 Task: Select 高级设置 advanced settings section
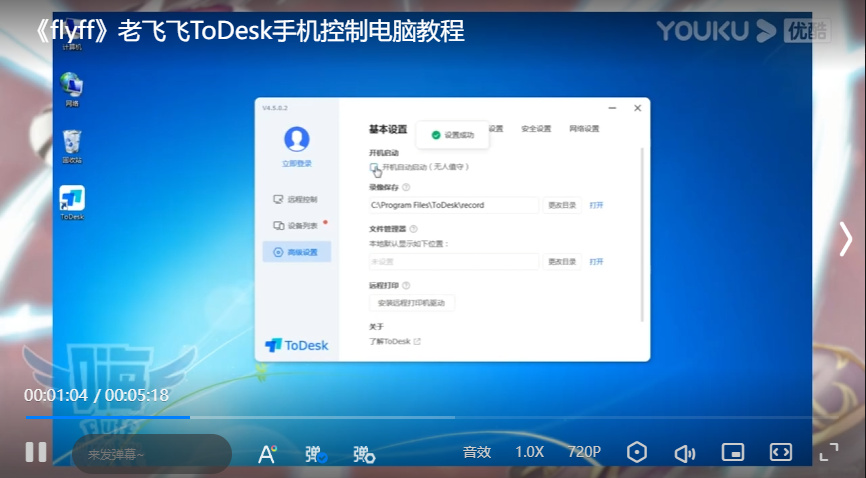[297, 252]
